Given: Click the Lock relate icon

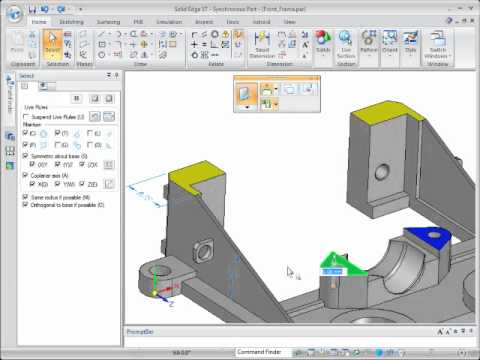Looking at the screenshot, I should [226, 34].
